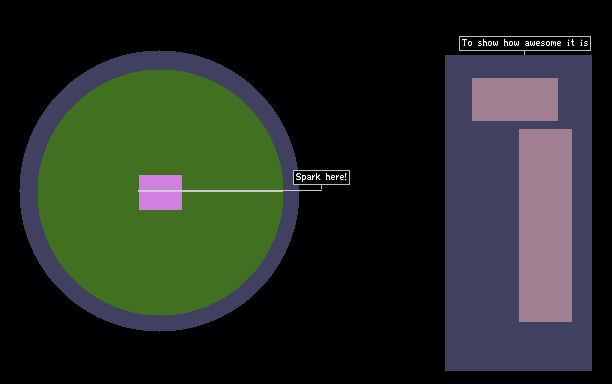Click blue-gray area below the tall pink bar
Image resolution: width=612 pixels, height=384 pixels.
[545, 346]
